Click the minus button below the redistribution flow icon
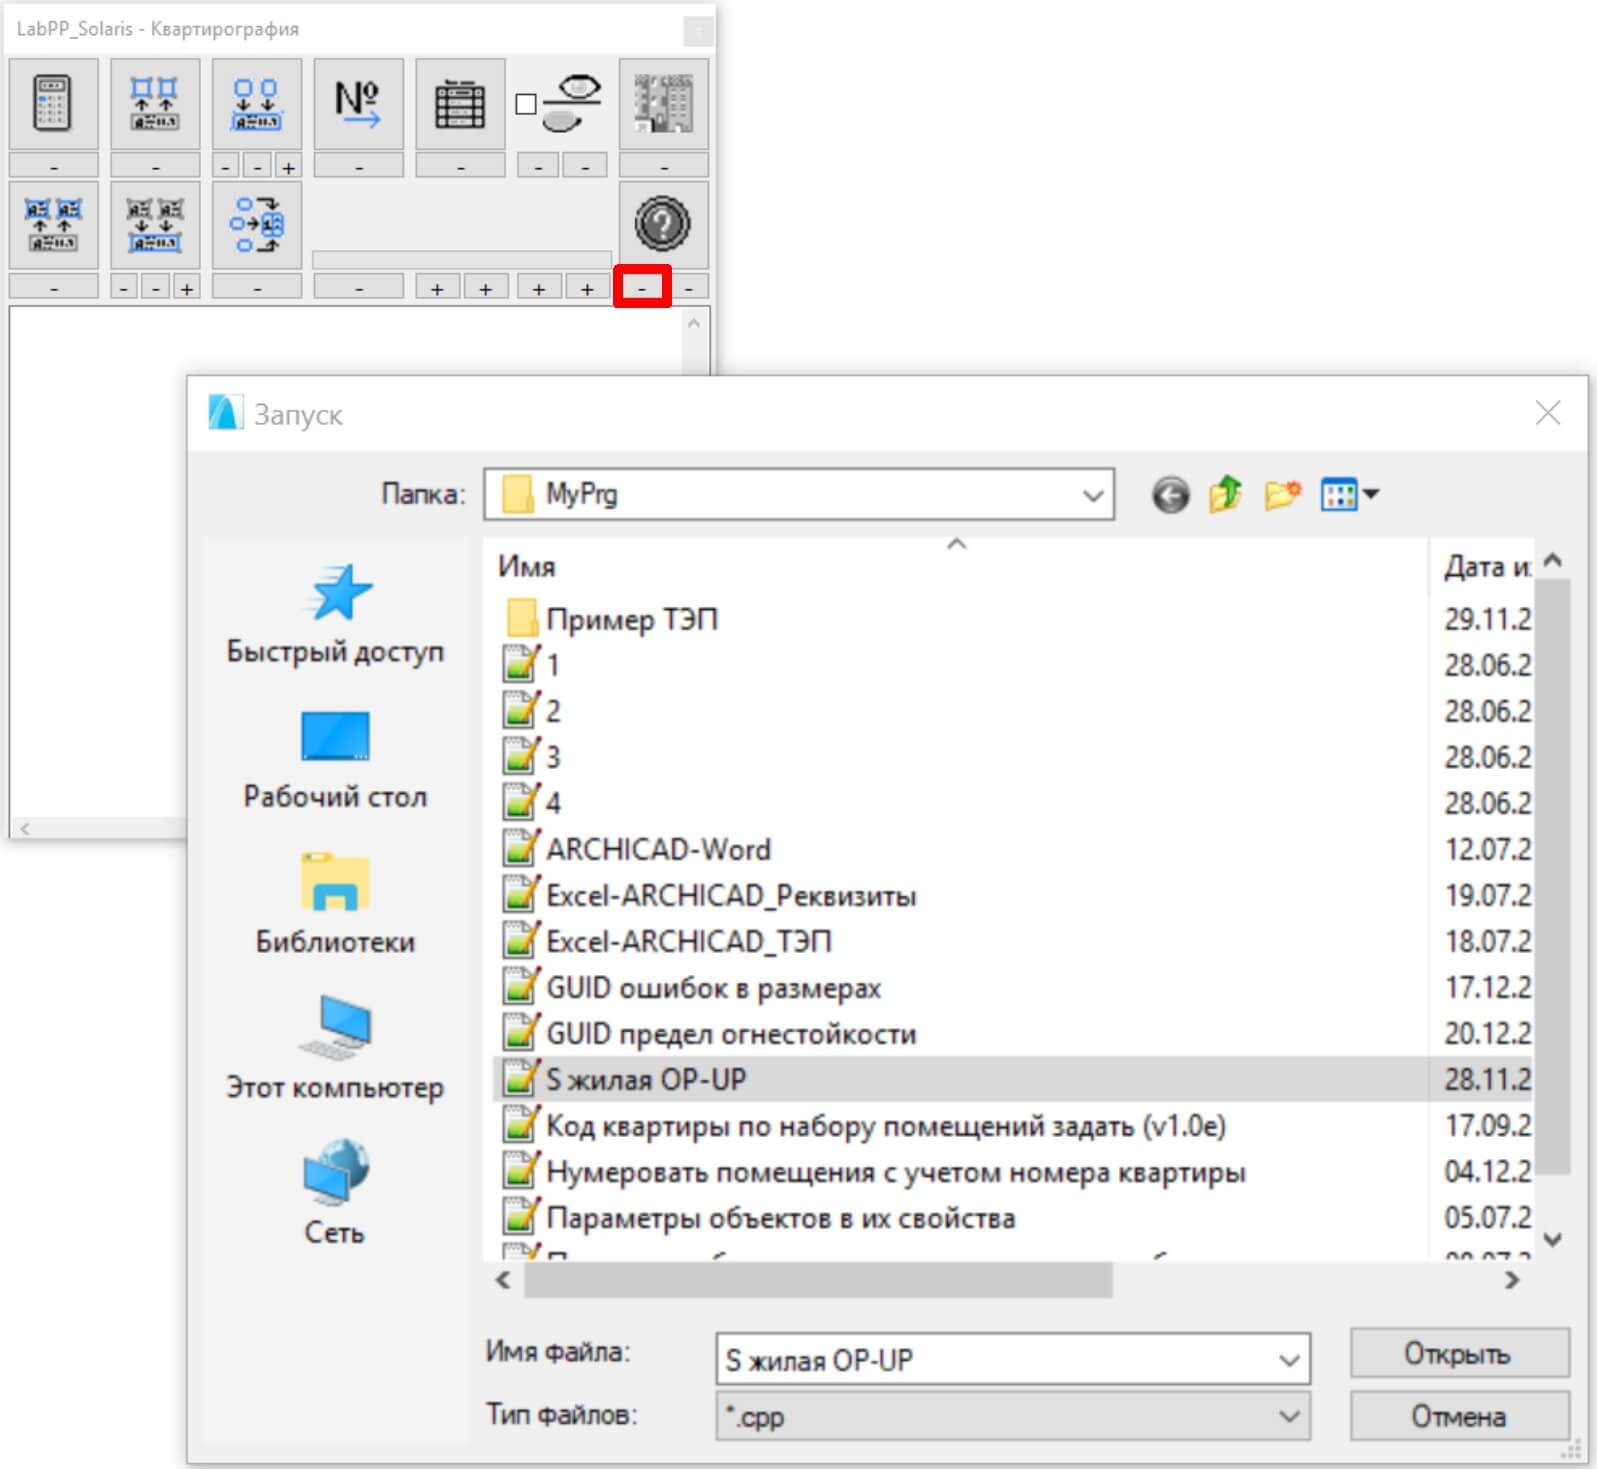Screen dimensions: 1597x1469 coord(256,288)
